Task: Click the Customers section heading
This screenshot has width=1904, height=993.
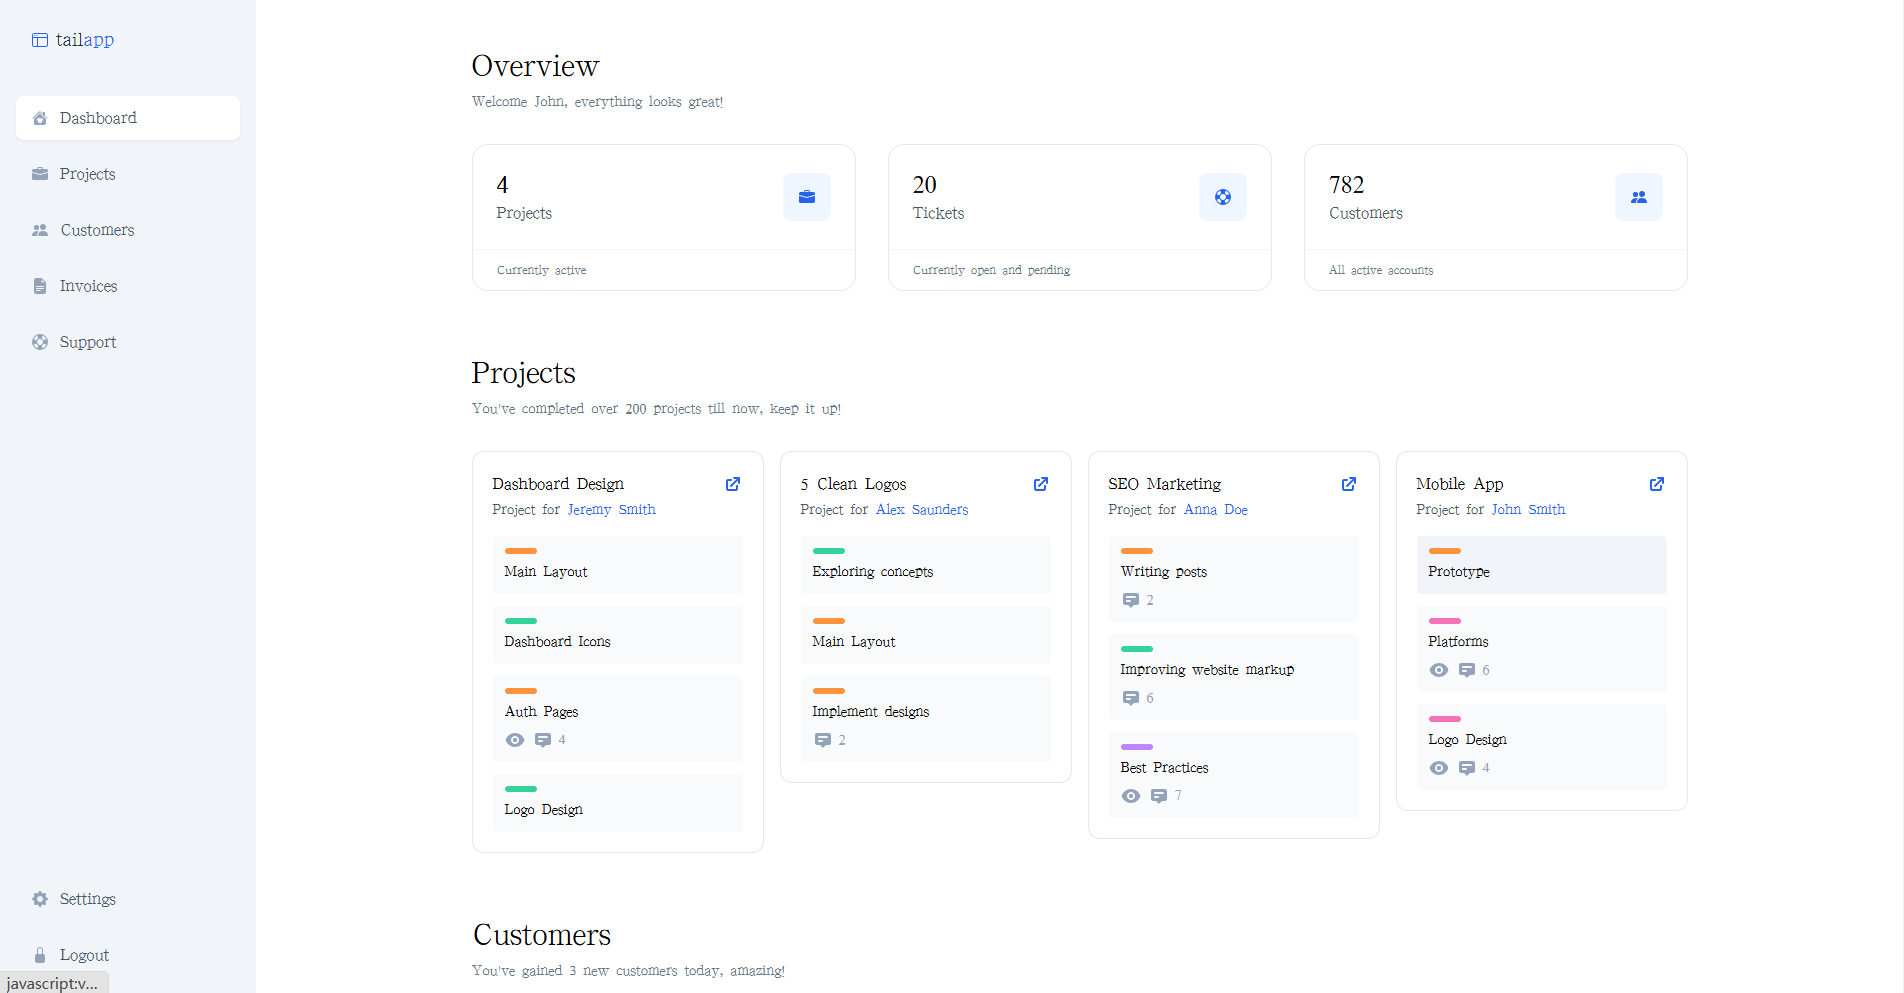Action: click(542, 935)
